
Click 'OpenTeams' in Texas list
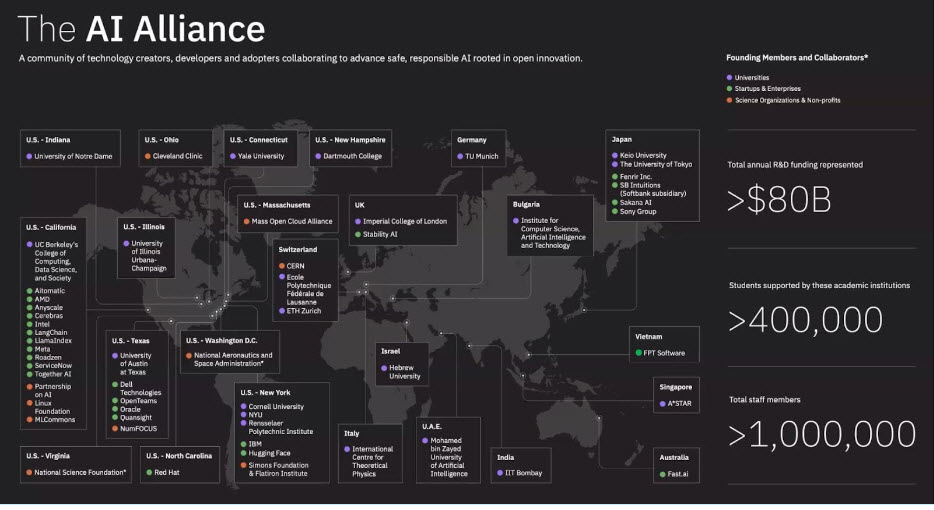[139, 401]
